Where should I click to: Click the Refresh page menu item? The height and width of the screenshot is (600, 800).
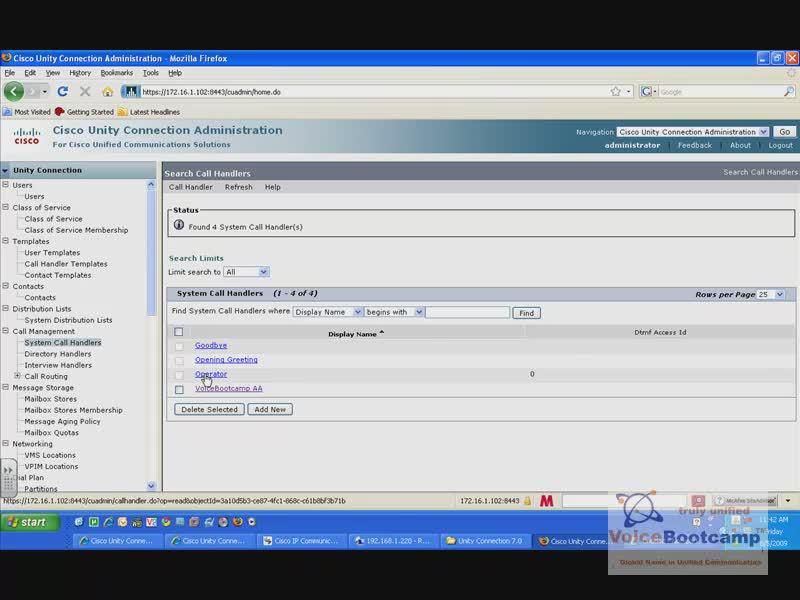click(238, 187)
